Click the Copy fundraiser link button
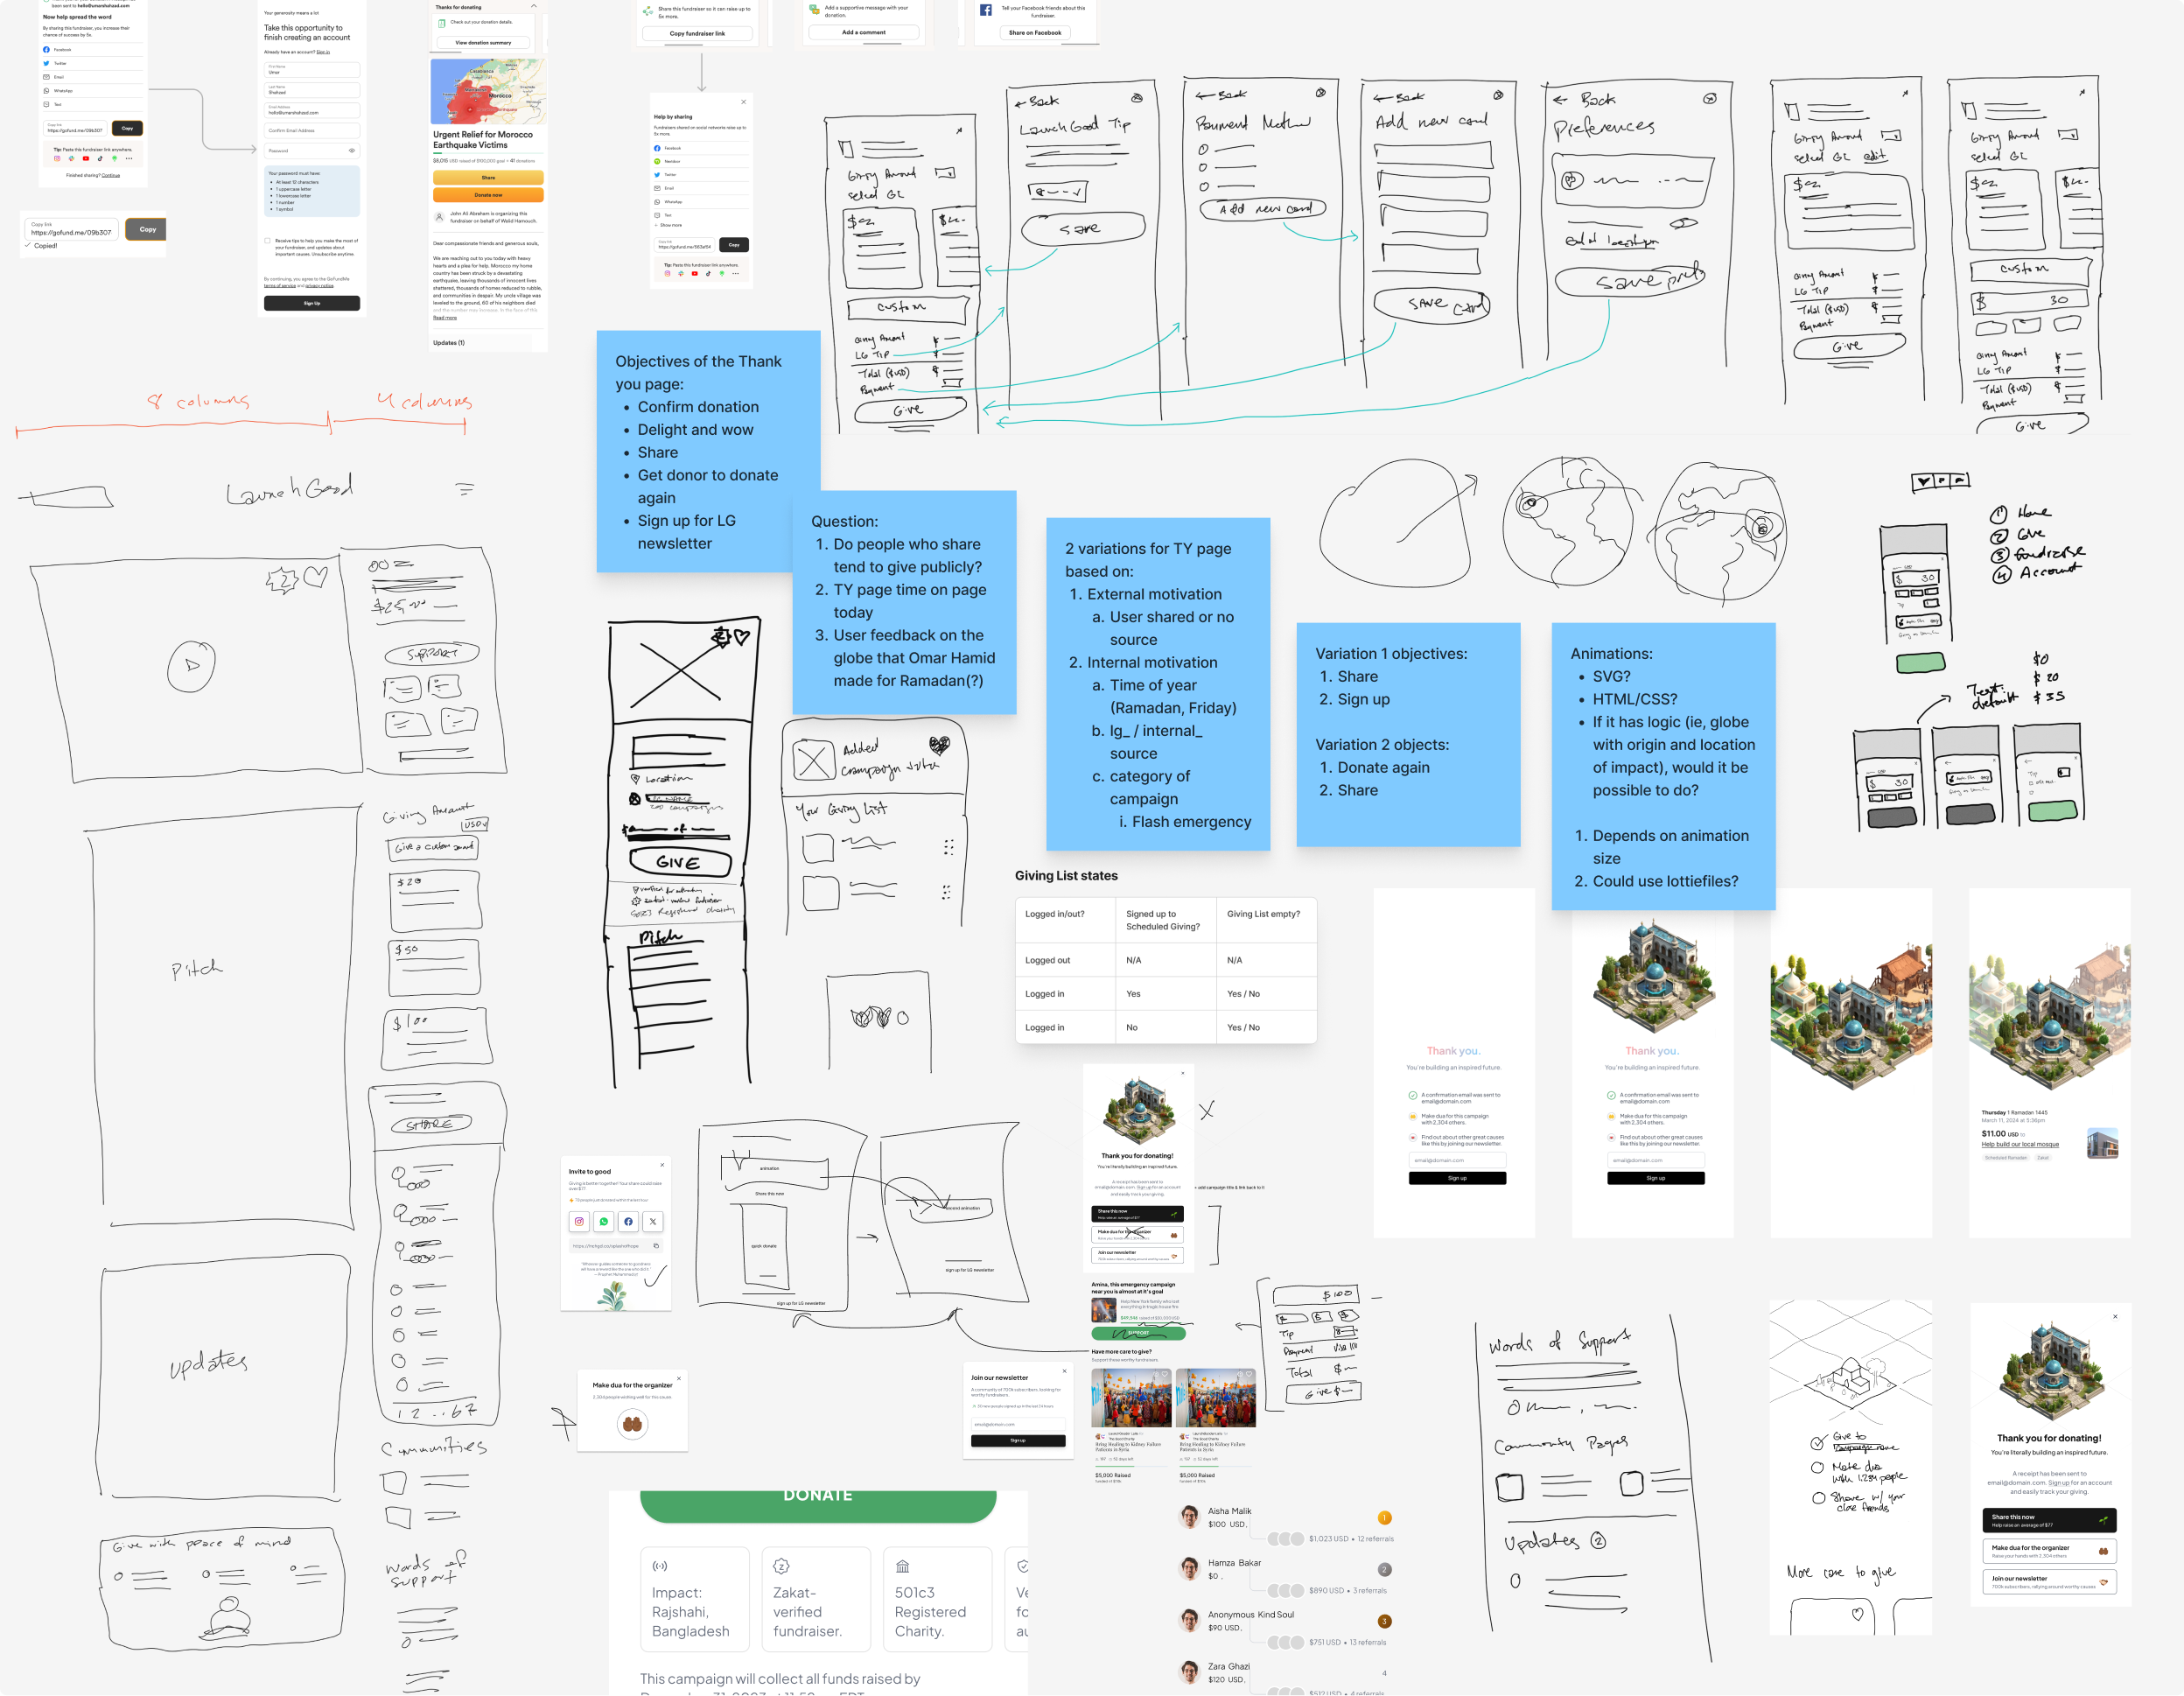The image size is (2184, 1696). (x=697, y=33)
